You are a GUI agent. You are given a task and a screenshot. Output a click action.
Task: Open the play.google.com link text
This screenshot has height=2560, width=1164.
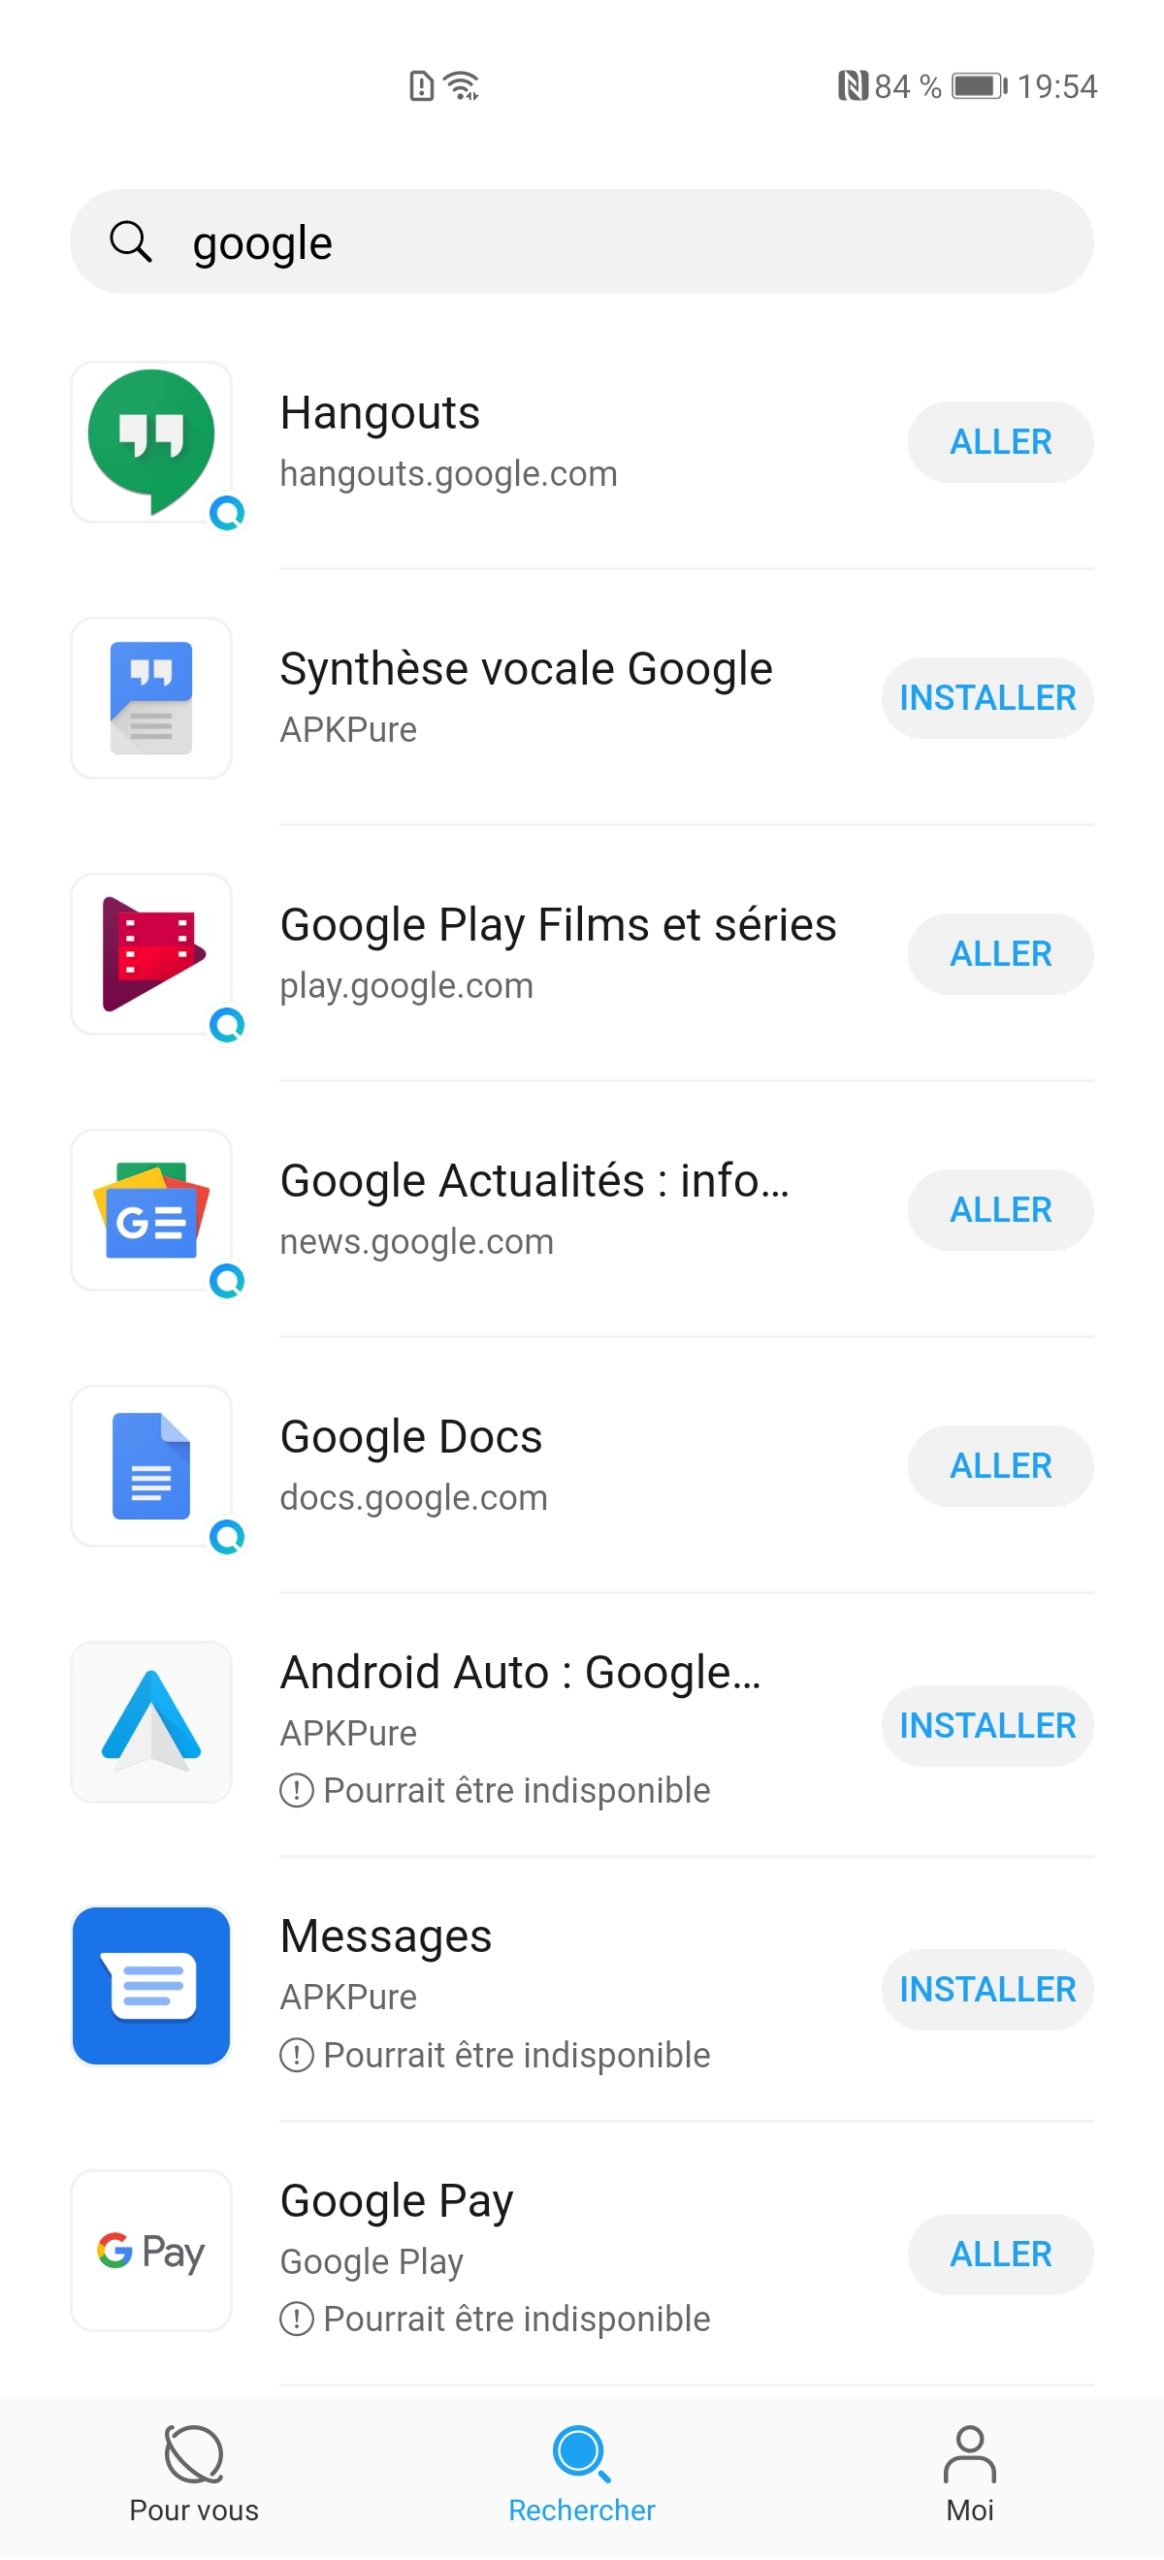(406, 986)
